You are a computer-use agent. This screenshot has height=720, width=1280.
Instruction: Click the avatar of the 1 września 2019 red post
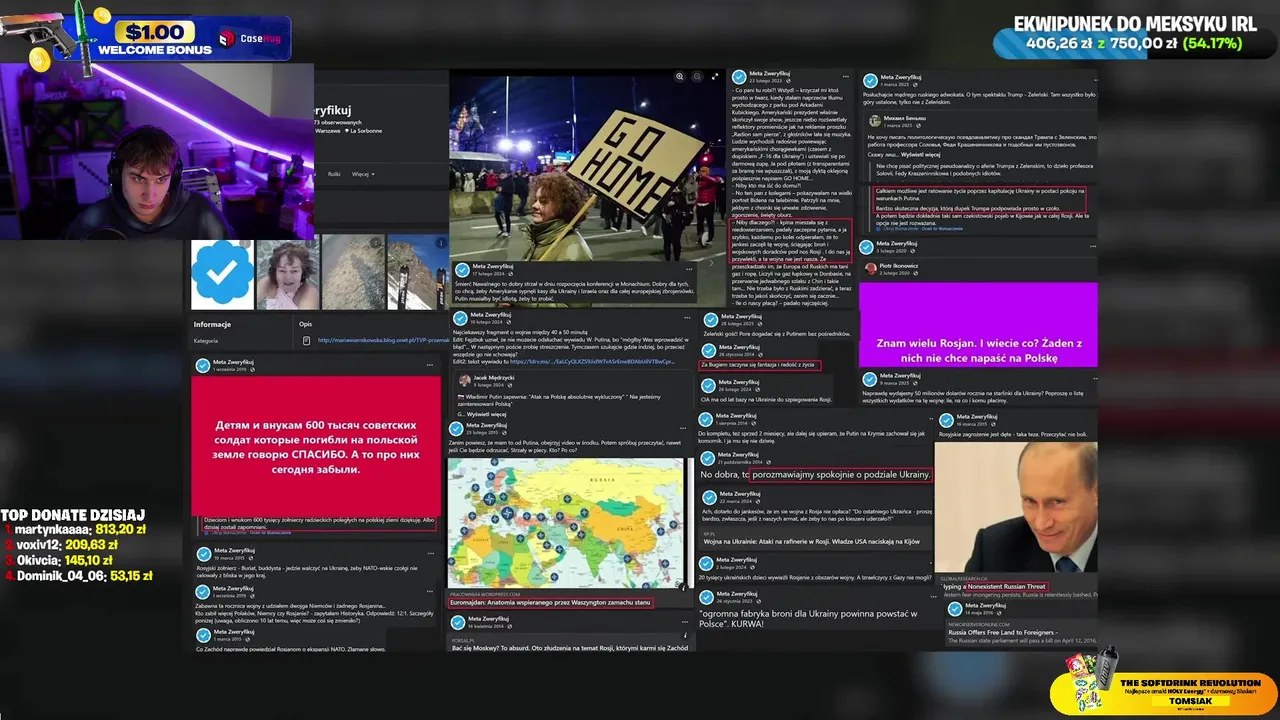tap(203, 364)
